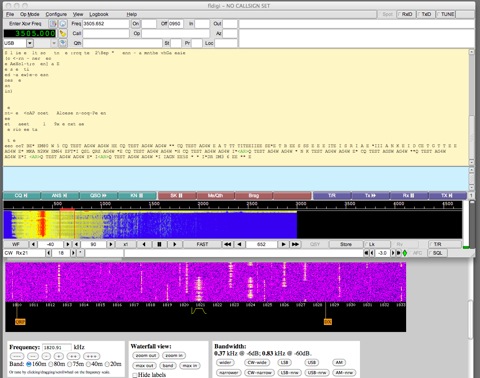The image size is (480, 378).
Task: Open the grayed bandwidth dropdown arrow
Action: pos(53,43)
